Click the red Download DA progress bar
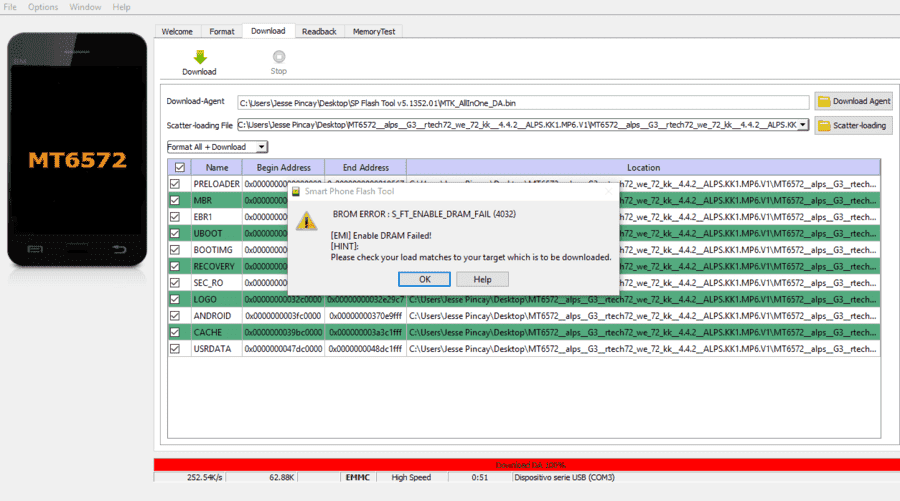The height and width of the screenshot is (501, 900). click(x=527, y=465)
